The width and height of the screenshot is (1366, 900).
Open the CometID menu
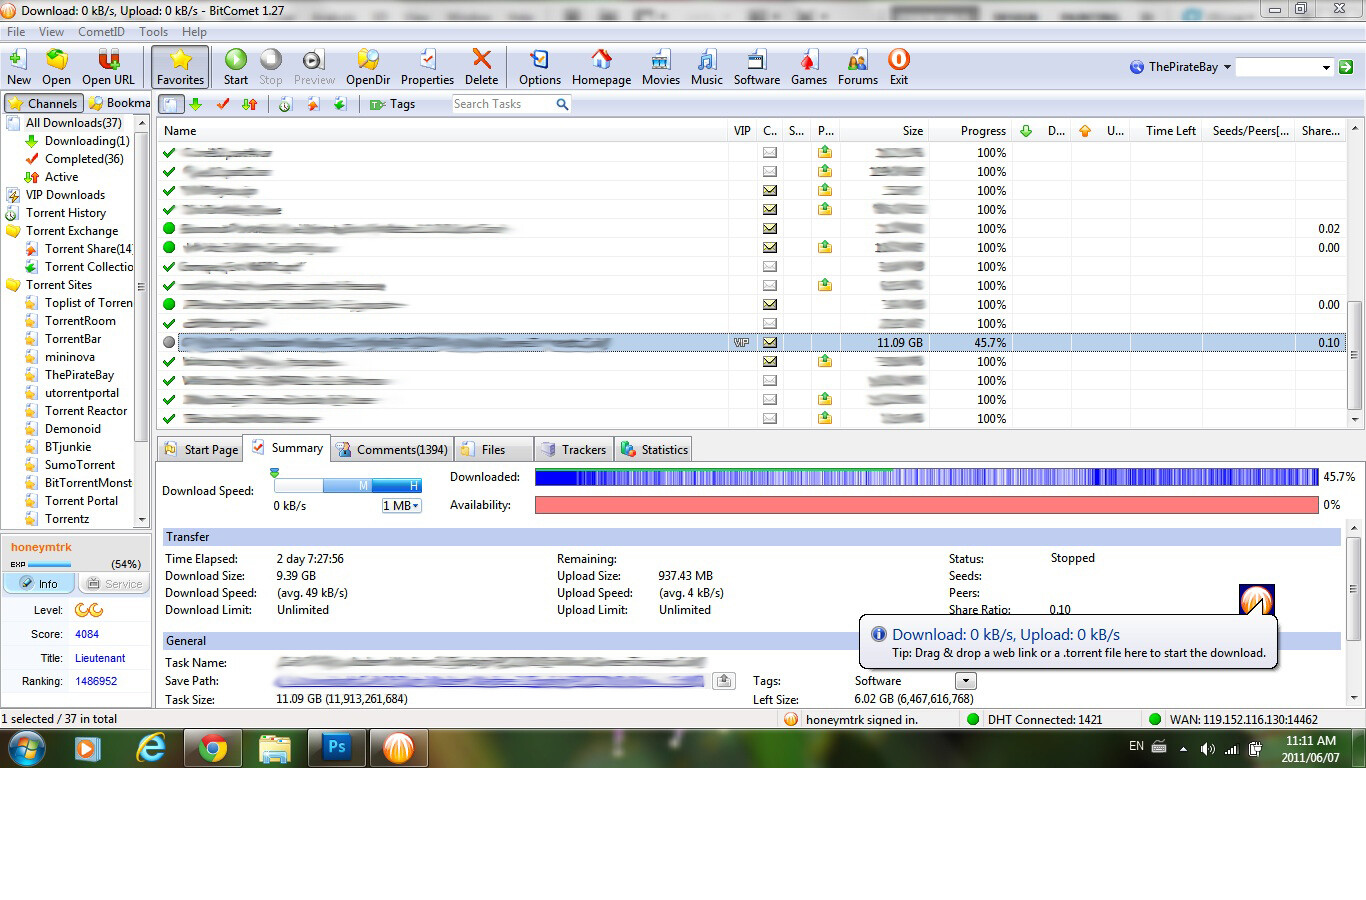coord(101,32)
